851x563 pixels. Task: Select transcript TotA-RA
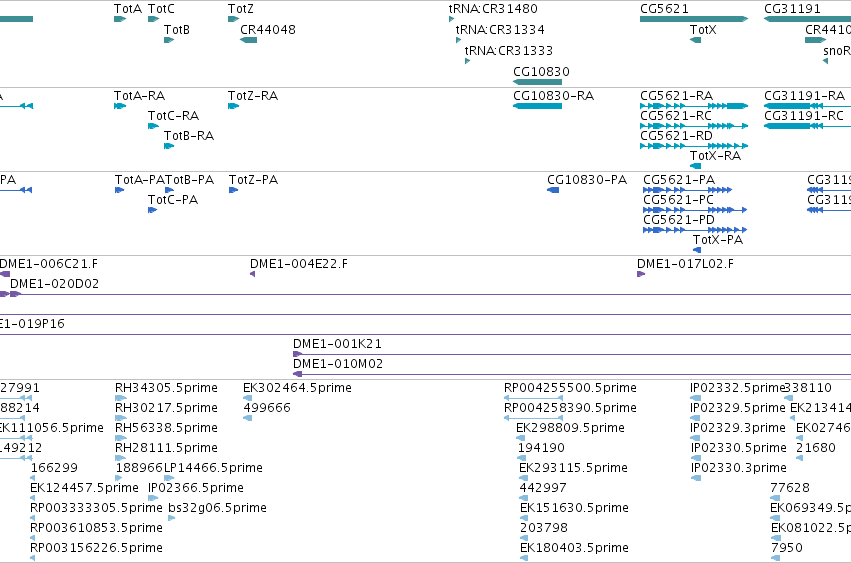tap(139, 96)
